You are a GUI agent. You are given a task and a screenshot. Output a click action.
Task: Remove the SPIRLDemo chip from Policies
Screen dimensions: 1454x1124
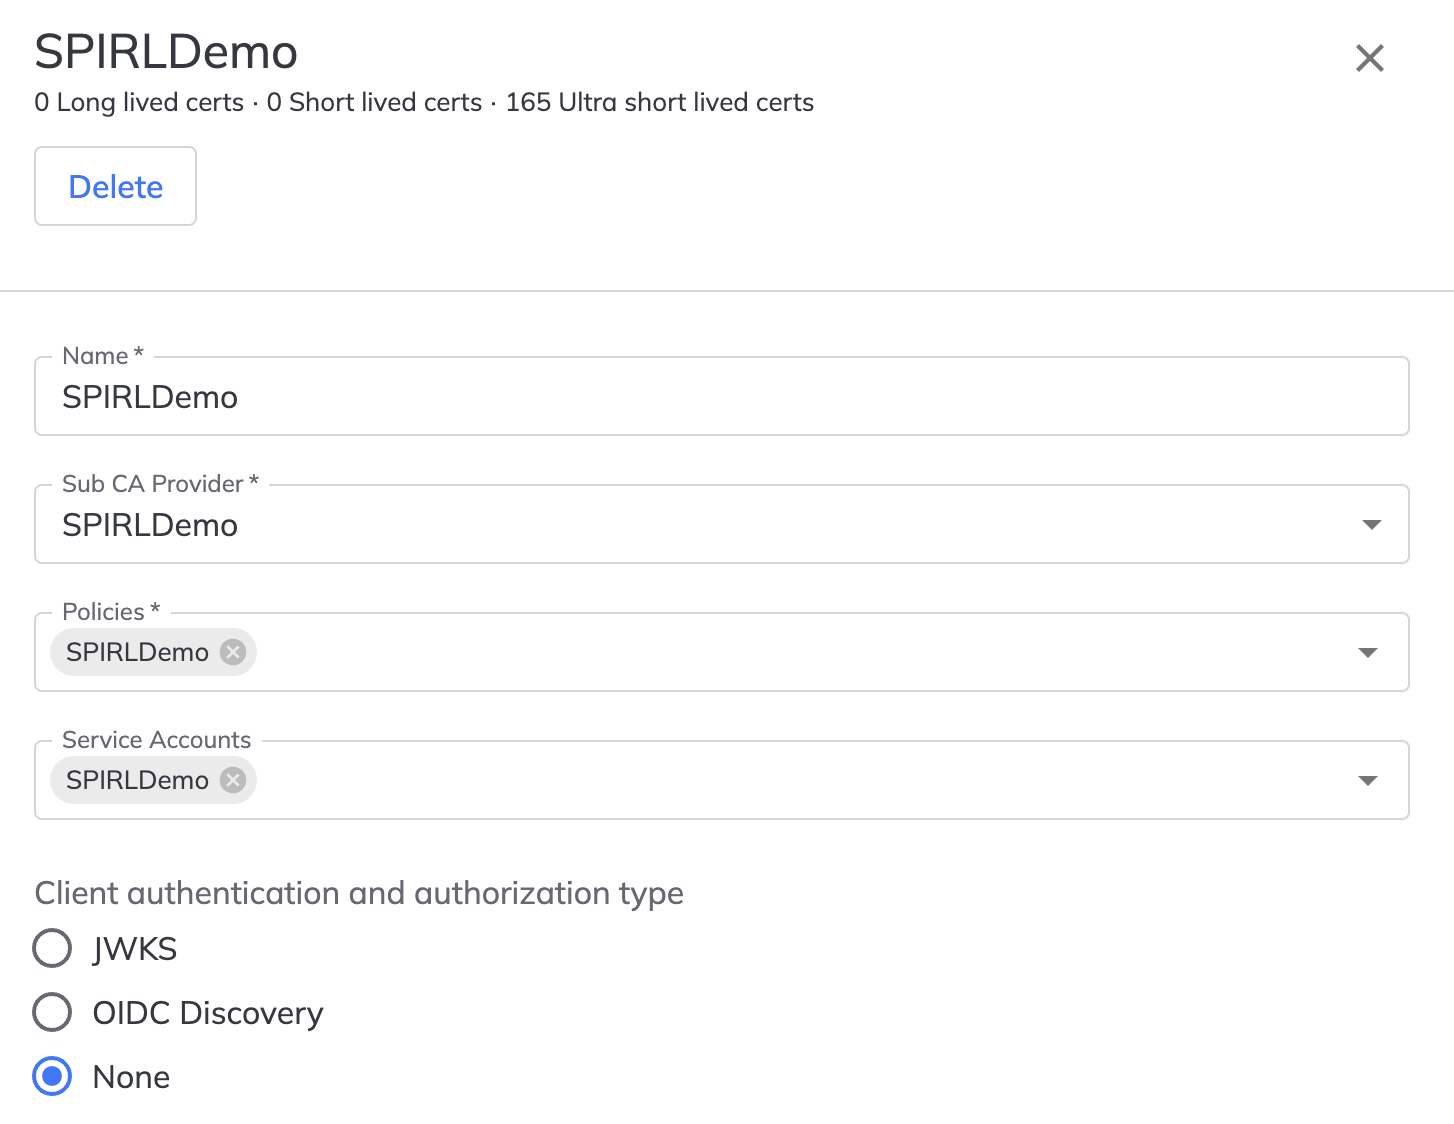coord(233,652)
